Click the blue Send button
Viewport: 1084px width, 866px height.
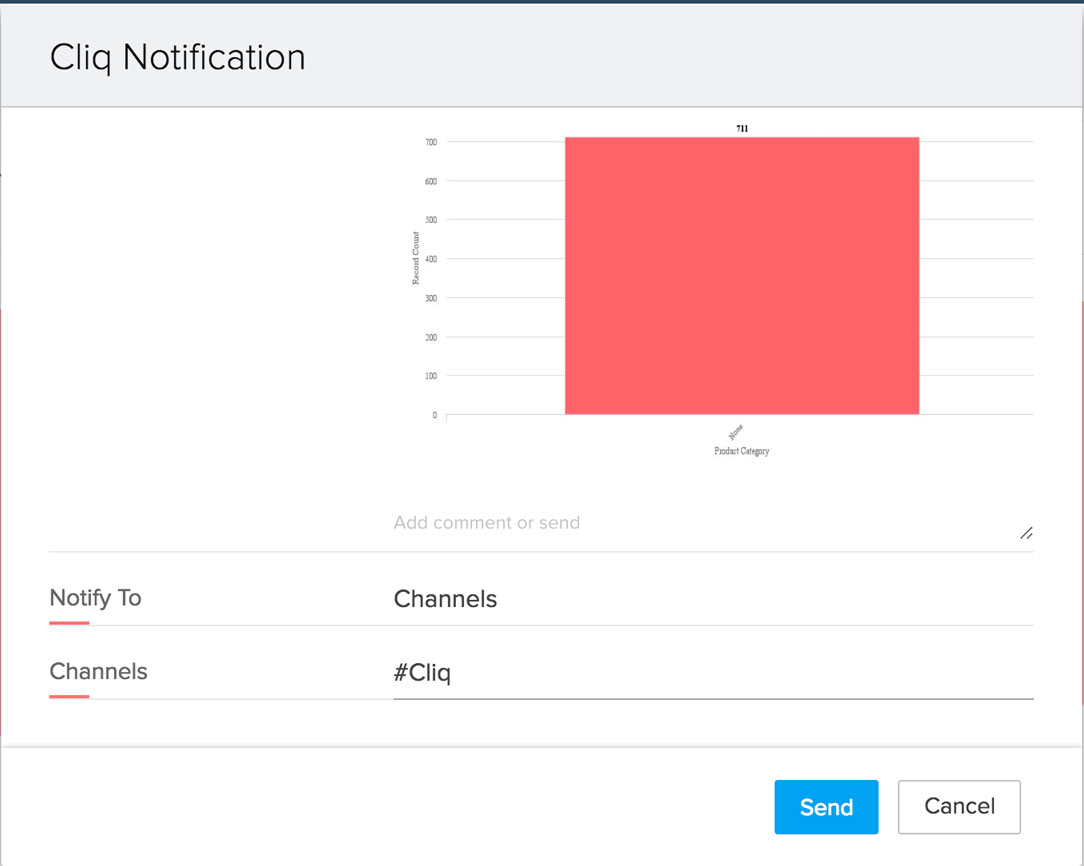[x=826, y=807]
